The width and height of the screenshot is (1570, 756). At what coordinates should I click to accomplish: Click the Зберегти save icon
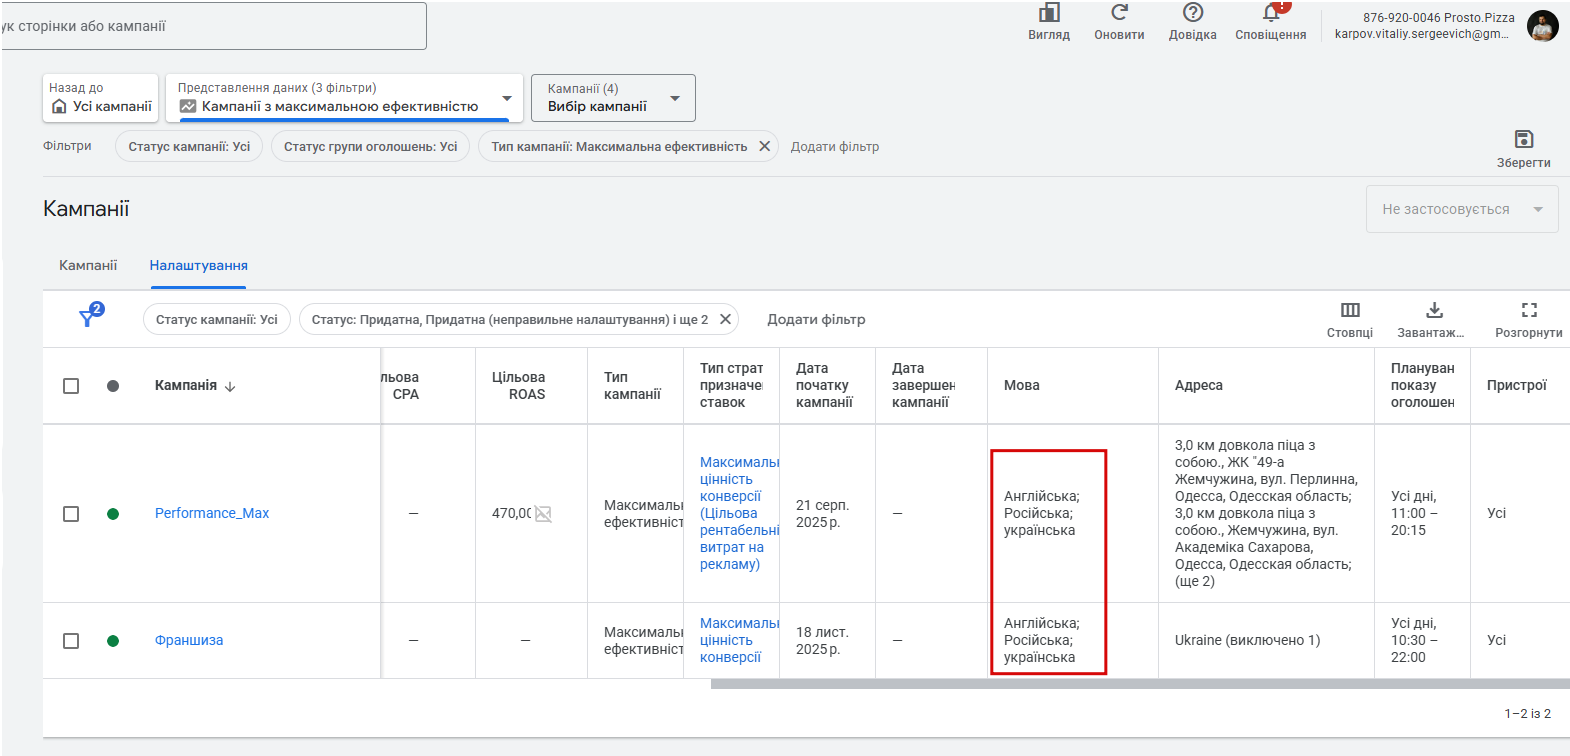click(x=1524, y=139)
